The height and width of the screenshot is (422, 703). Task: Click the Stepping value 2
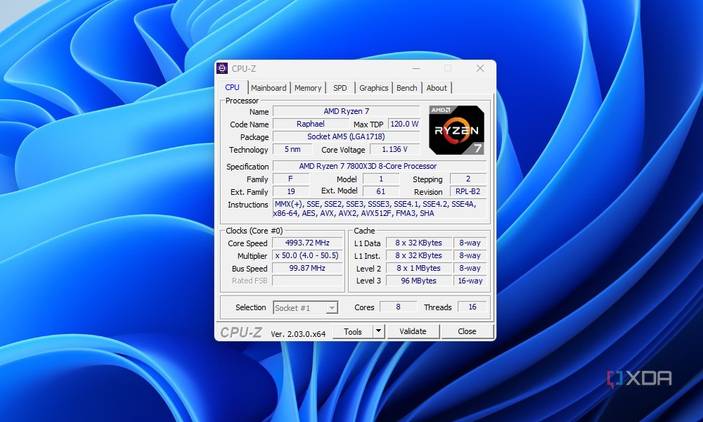pyautogui.click(x=468, y=179)
